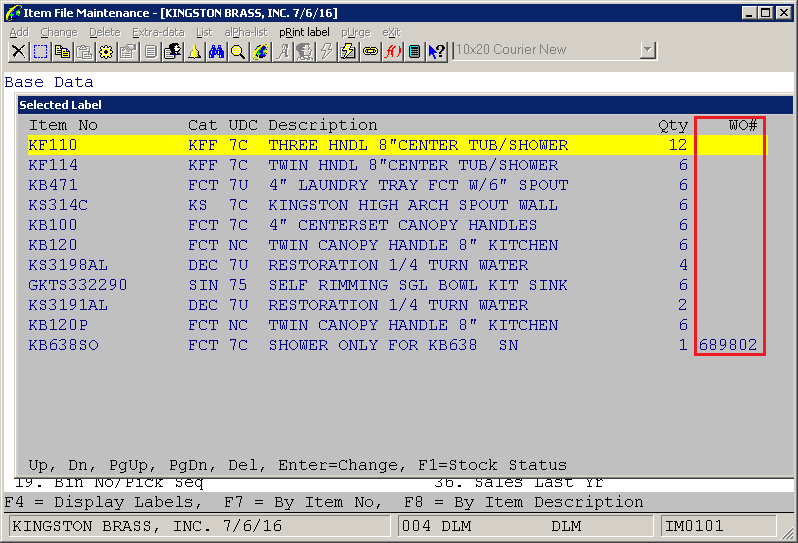
Task: Click the copy pages toolbar icon
Action: (x=62, y=51)
